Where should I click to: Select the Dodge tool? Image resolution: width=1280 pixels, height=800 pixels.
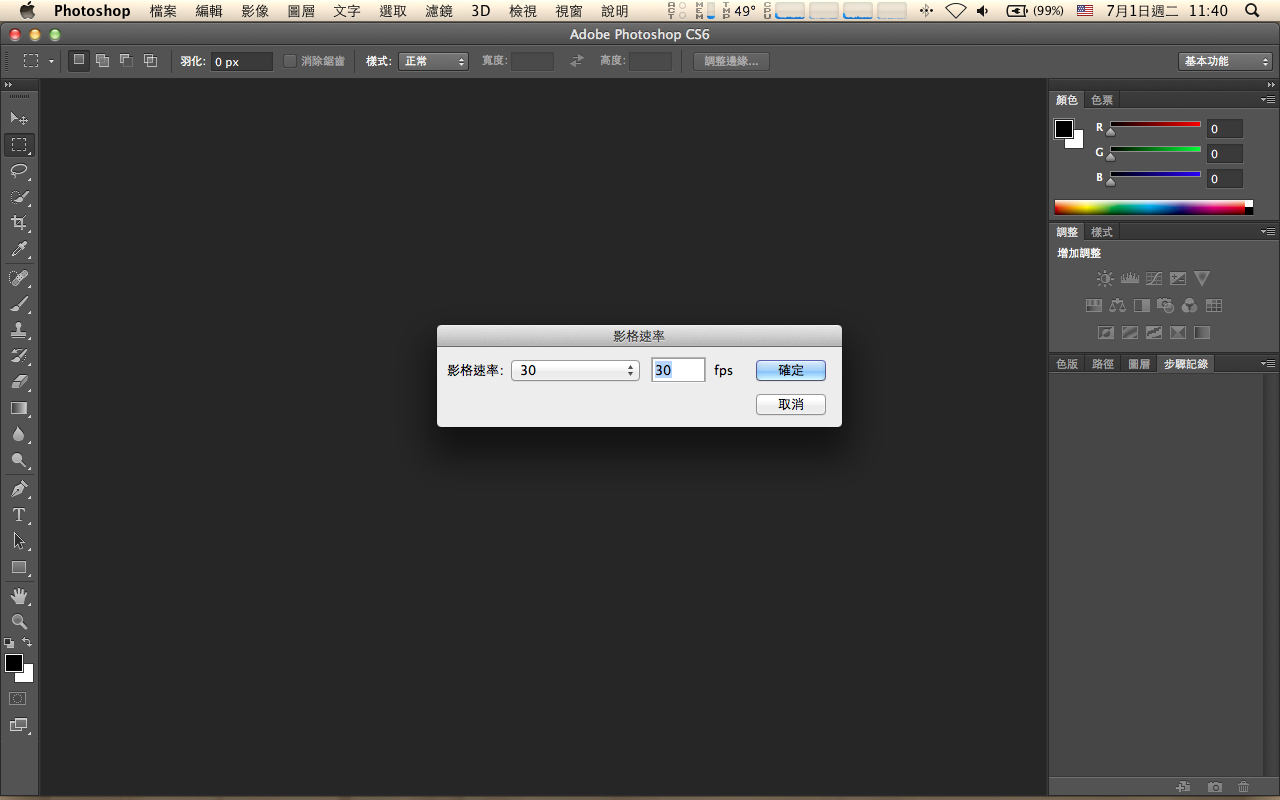[19, 460]
